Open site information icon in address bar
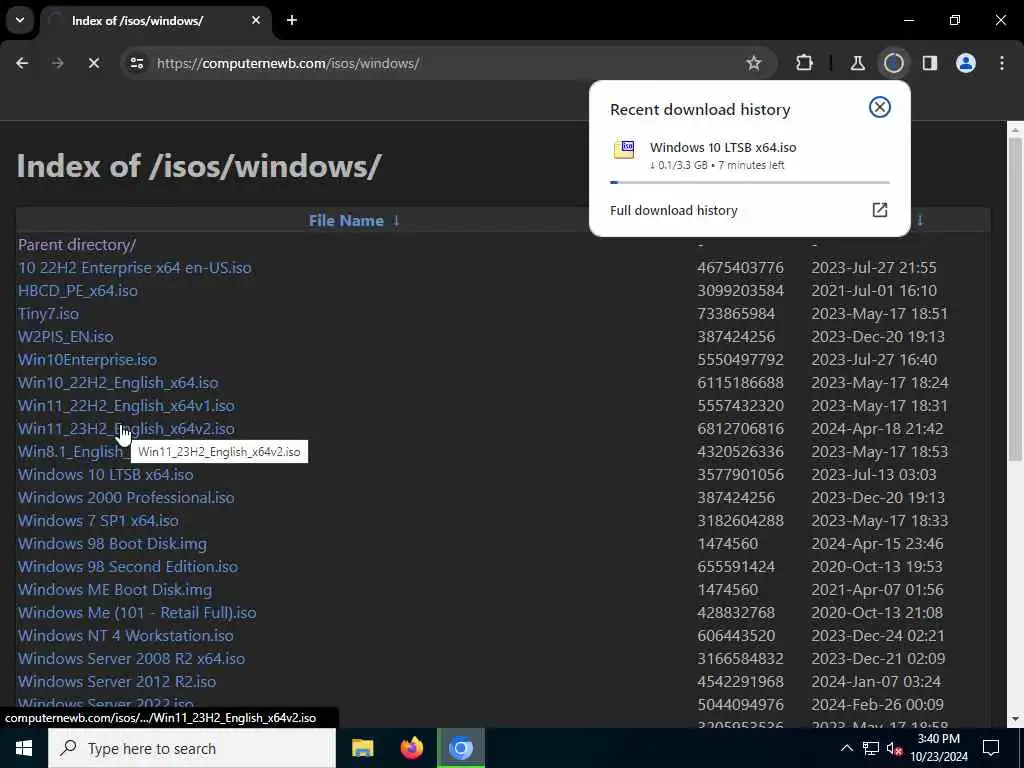Viewport: 1024px width, 768px height. pyautogui.click(x=136, y=63)
